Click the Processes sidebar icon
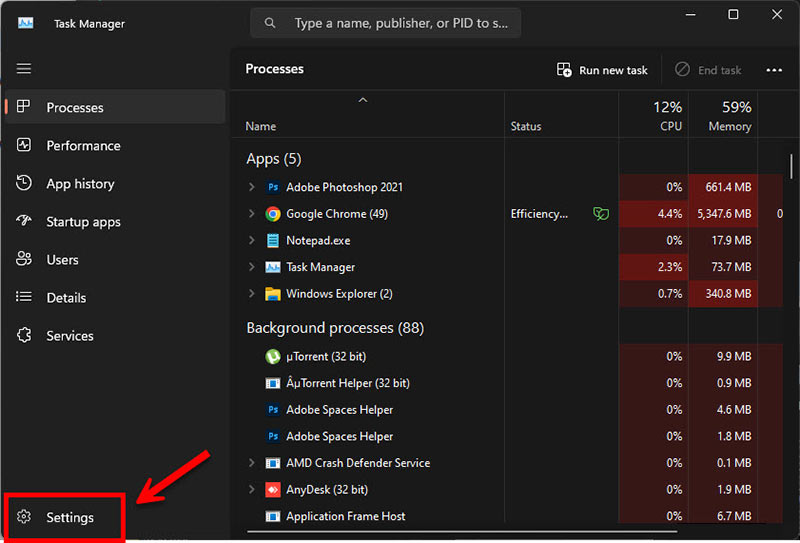This screenshot has width=800, height=543. point(23,107)
